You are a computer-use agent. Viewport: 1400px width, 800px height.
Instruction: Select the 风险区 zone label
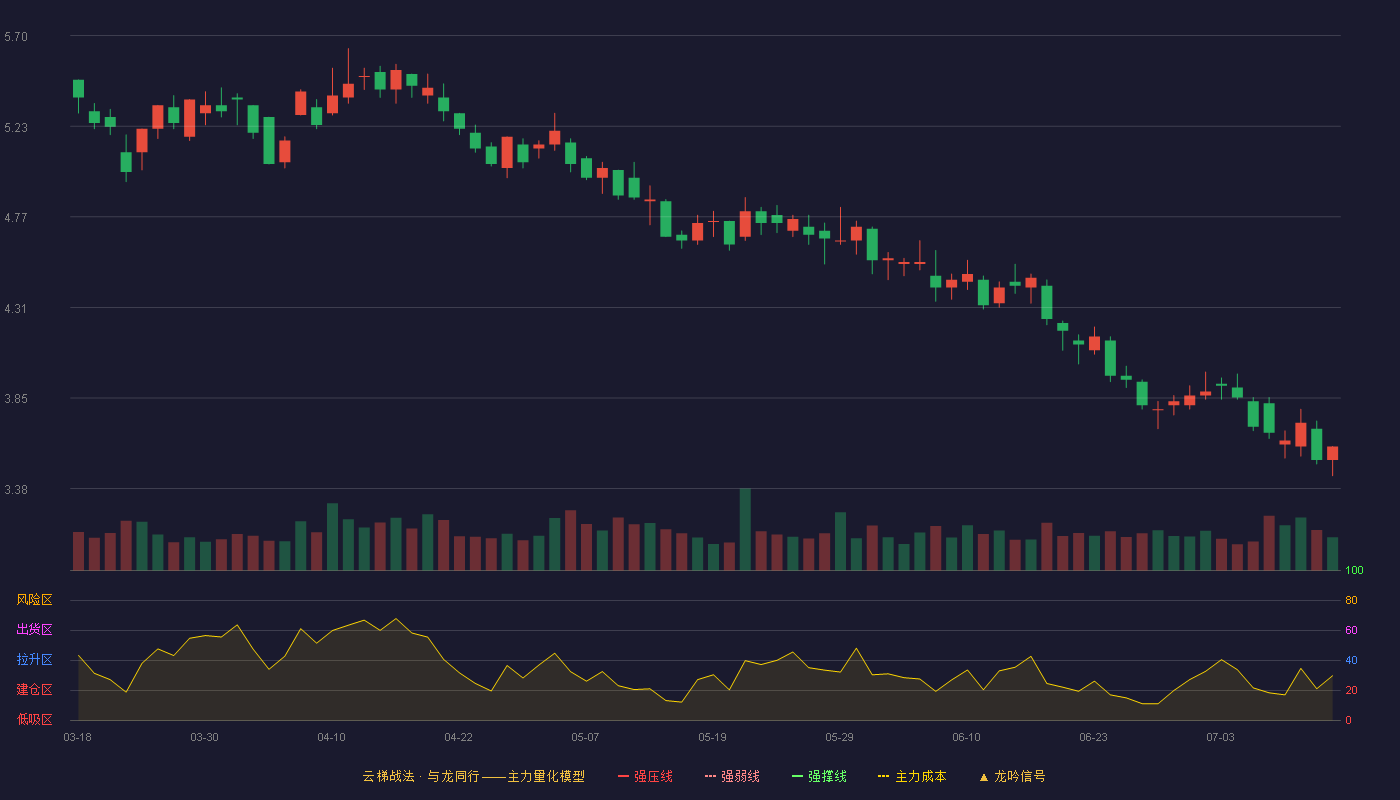click(x=35, y=600)
